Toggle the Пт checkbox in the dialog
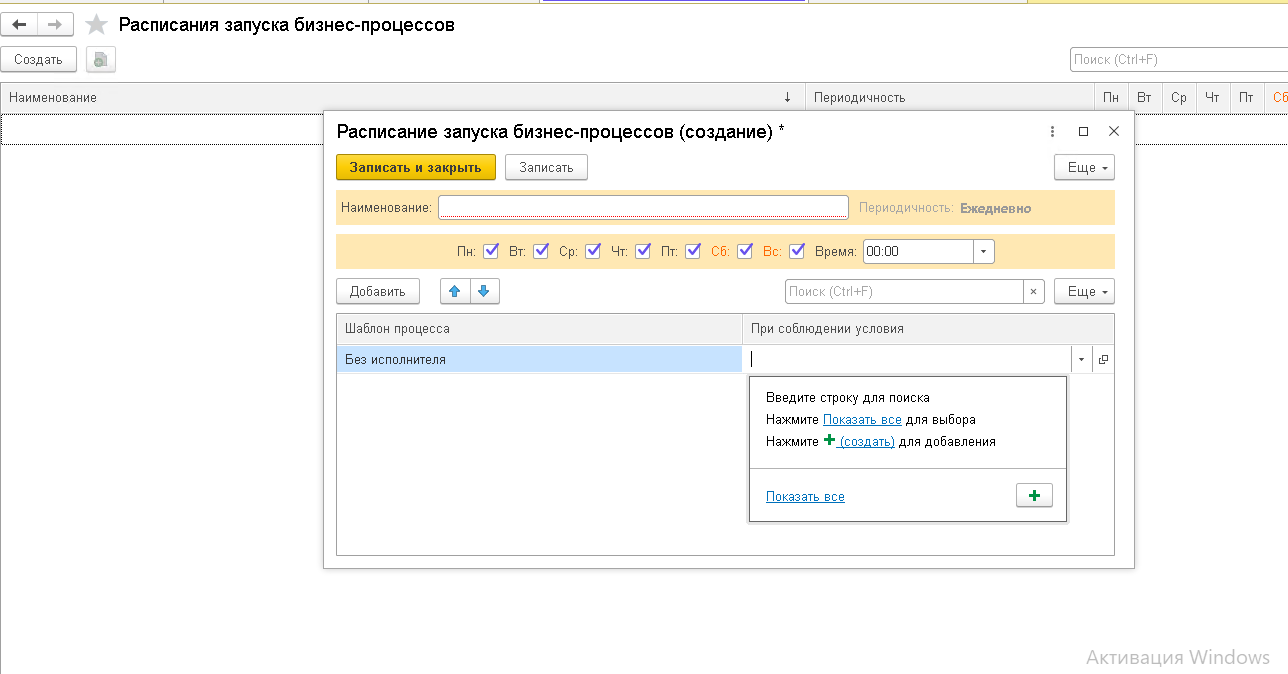The image size is (1288, 674). 693,251
